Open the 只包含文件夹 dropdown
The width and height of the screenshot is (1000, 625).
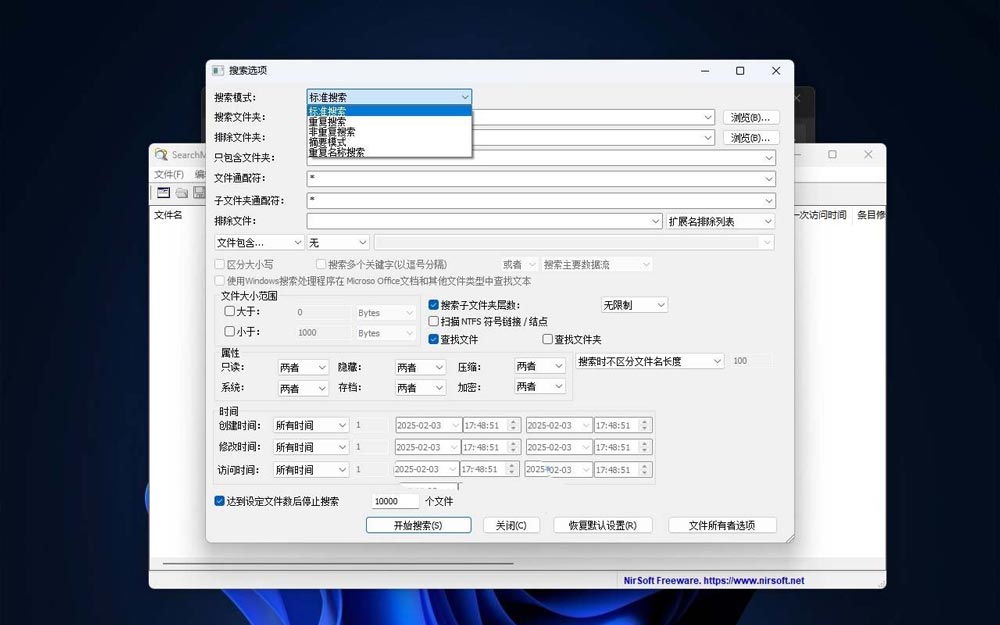coord(769,158)
